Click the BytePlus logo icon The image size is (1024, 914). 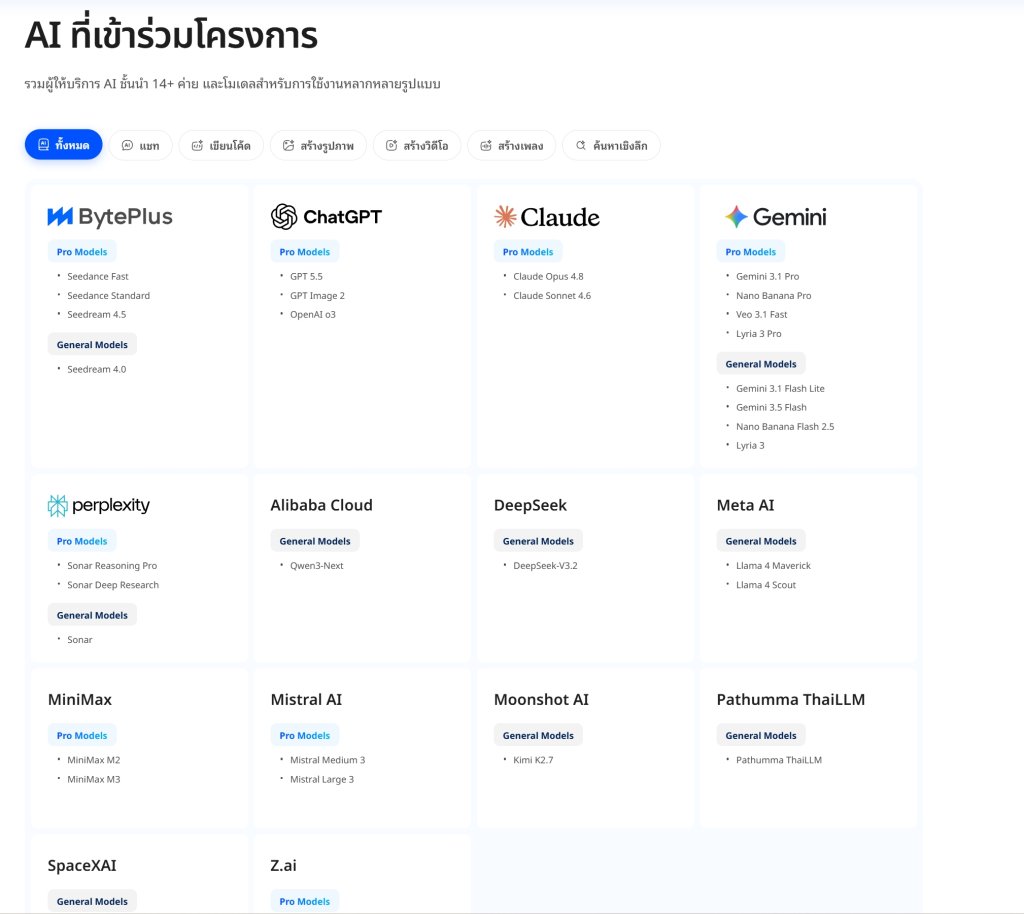pyautogui.click(x=60, y=217)
